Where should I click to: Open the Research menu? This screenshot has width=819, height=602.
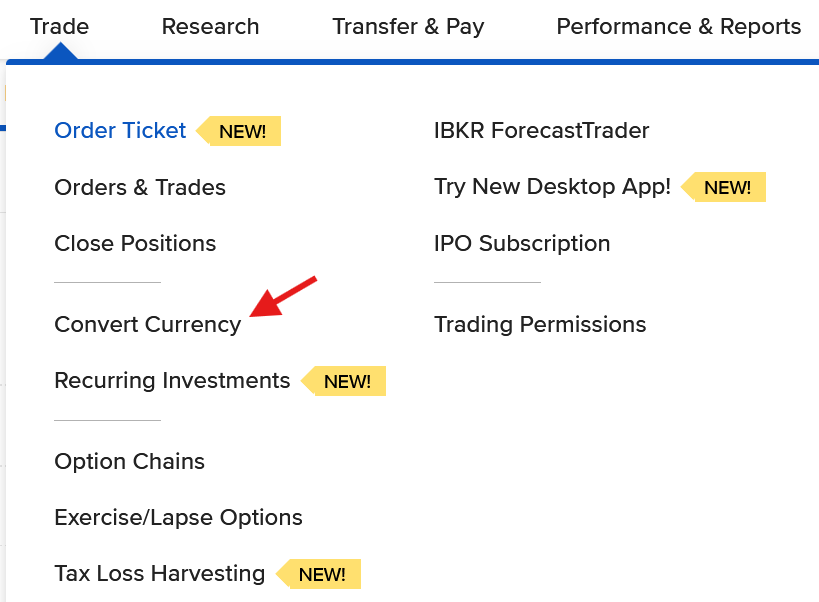pos(210,27)
